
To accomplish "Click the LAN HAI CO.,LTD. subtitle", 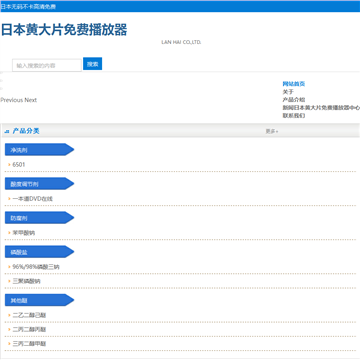I will [181, 42].
